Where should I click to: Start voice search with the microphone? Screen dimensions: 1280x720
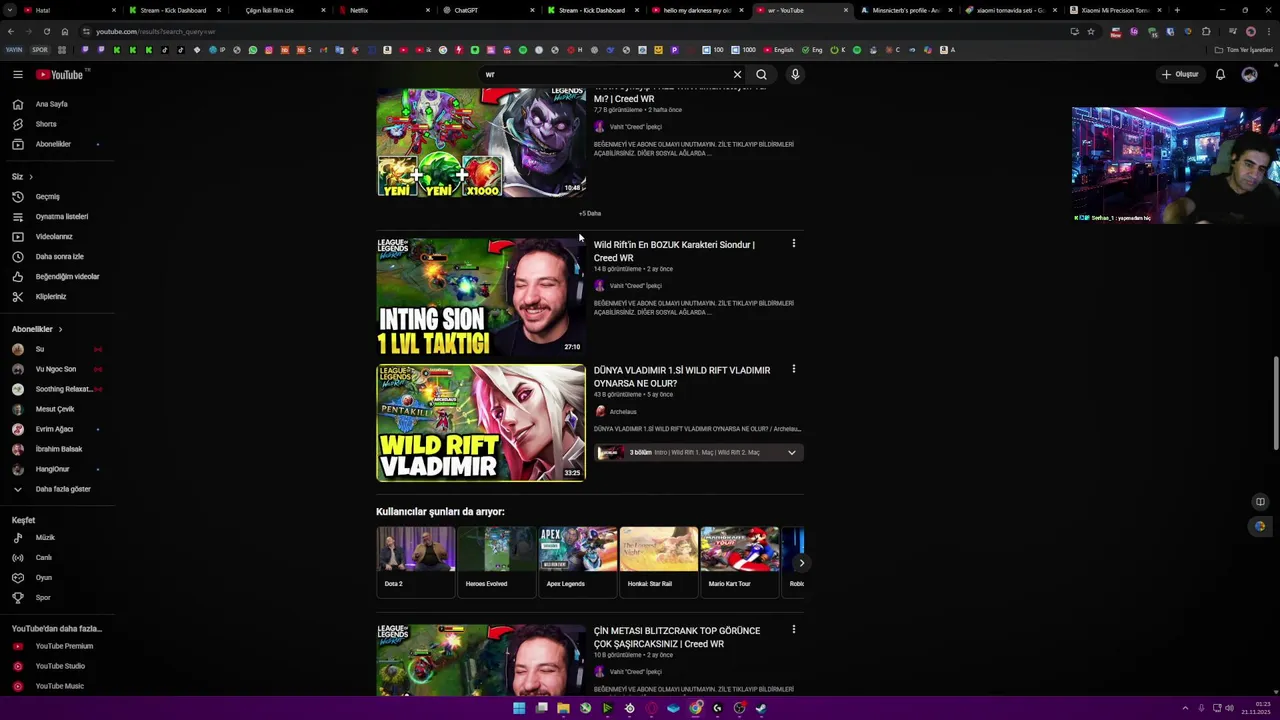[795, 74]
